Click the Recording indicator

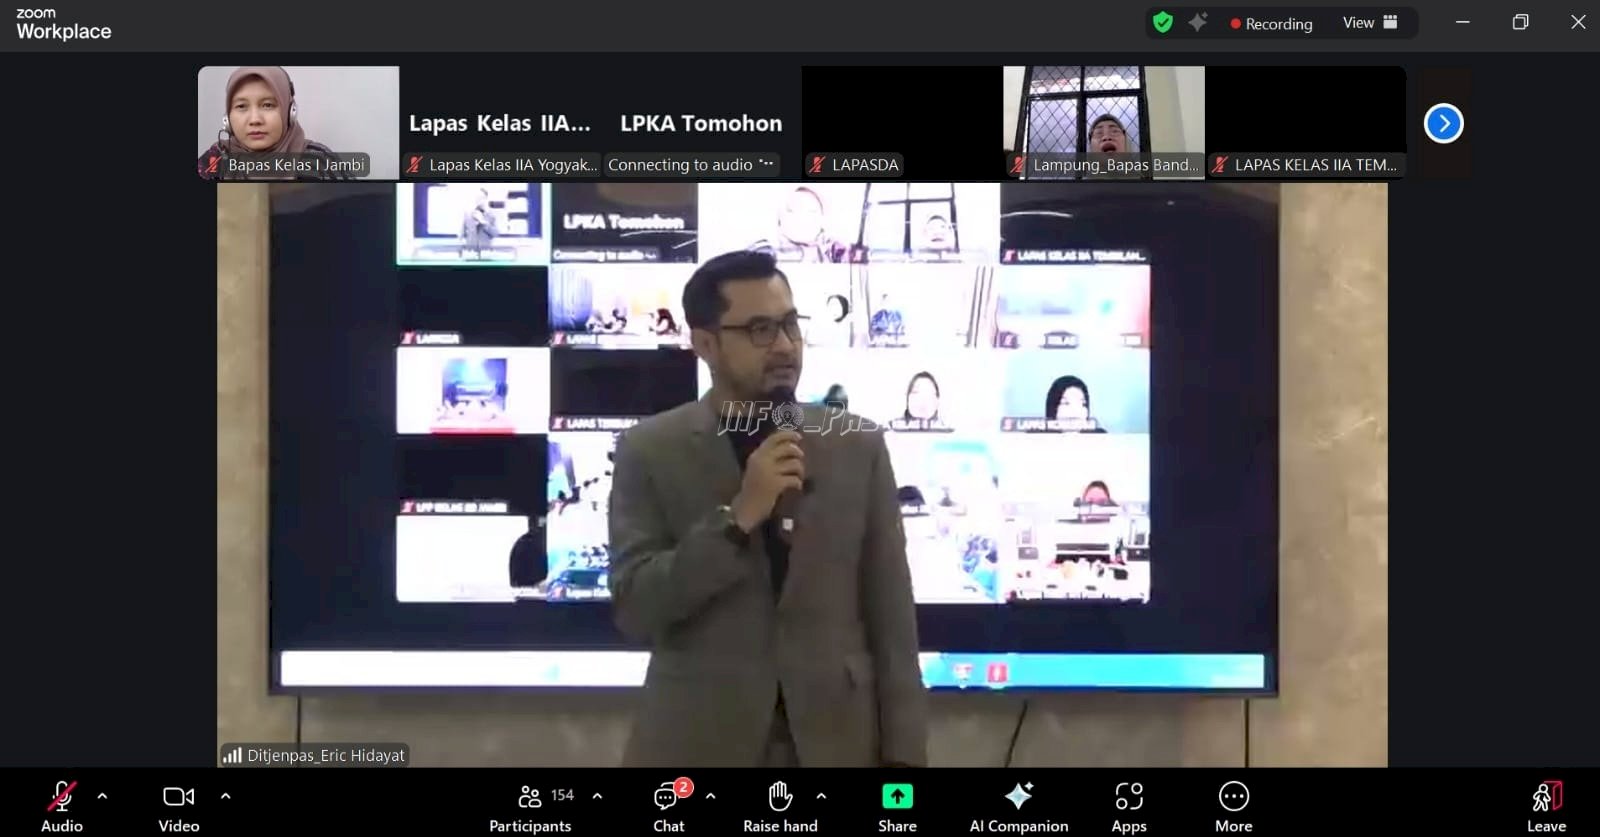[1271, 24]
